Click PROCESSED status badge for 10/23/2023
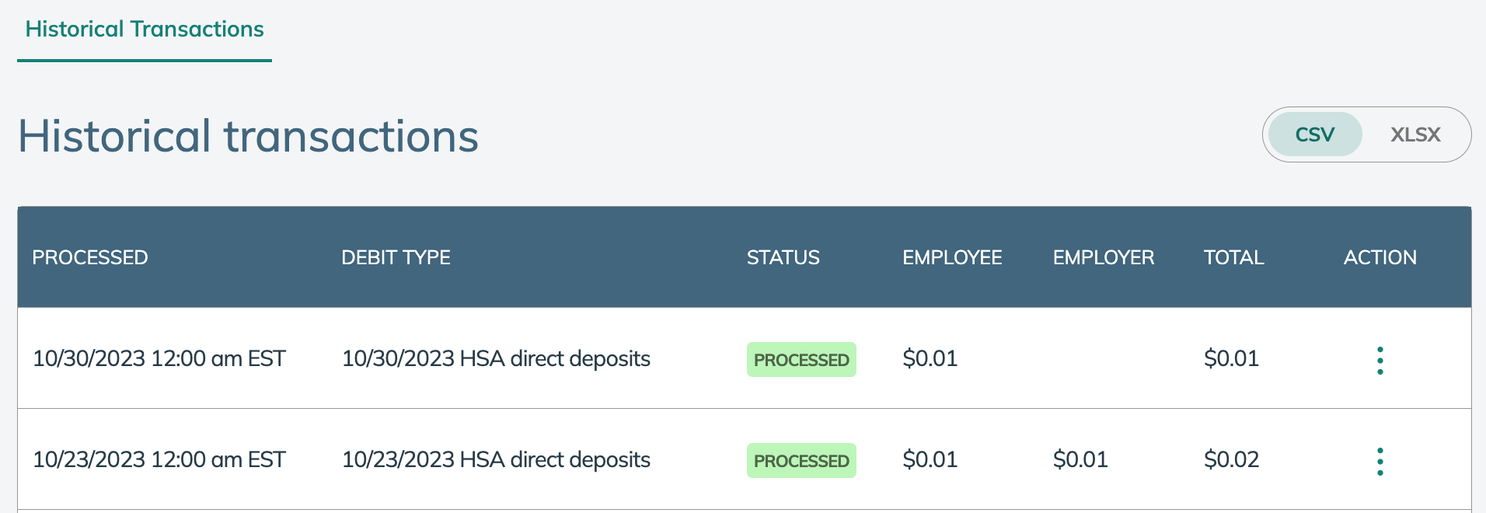This screenshot has height=513, width=1486. coord(802,461)
